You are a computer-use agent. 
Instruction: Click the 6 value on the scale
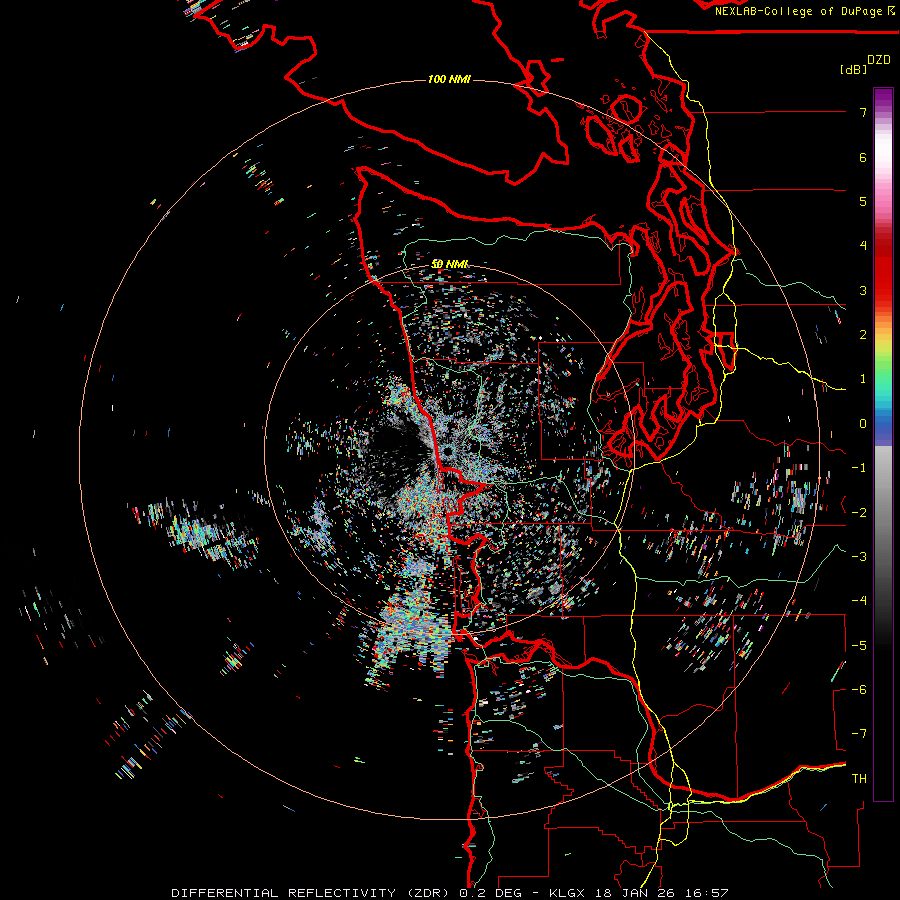[x=863, y=157]
